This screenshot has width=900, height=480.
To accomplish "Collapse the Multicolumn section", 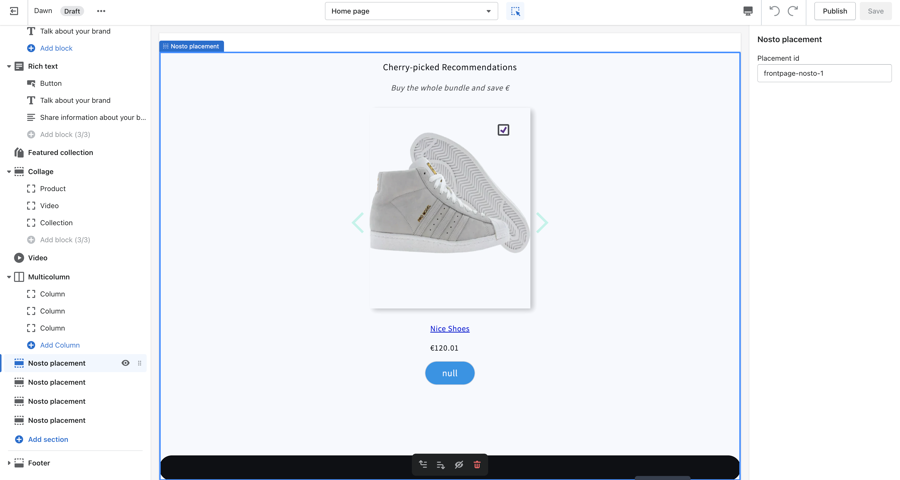I will coord(9,277).
